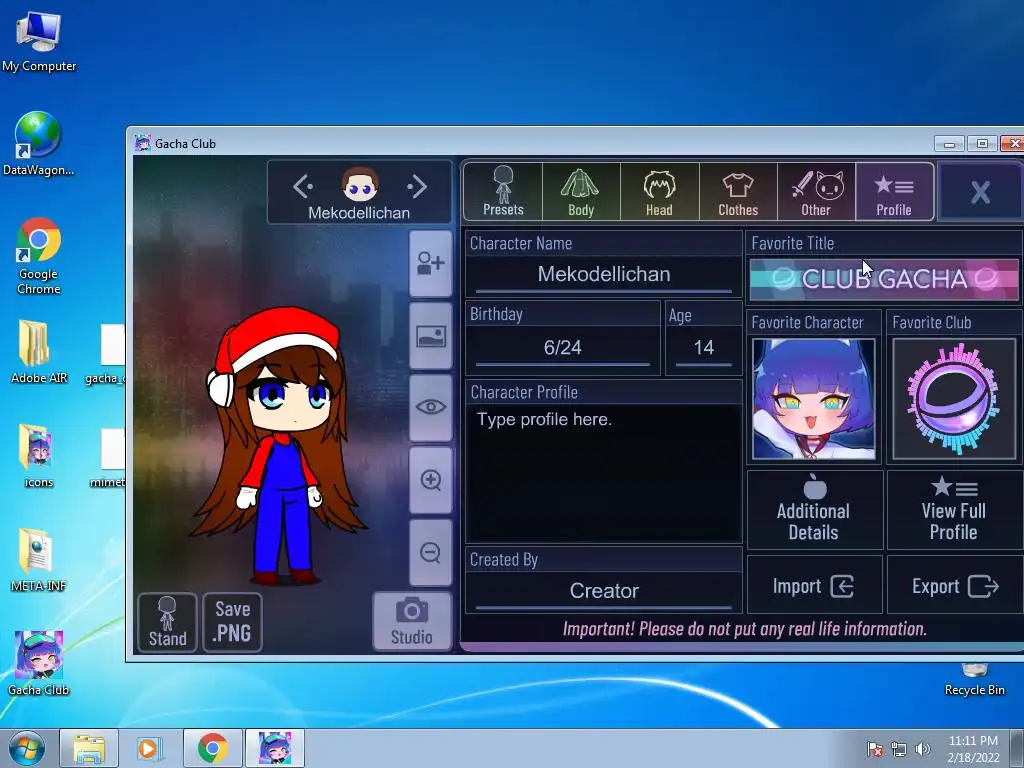Zoom in on the character
1024x768 pixels.
coord(430,481)
